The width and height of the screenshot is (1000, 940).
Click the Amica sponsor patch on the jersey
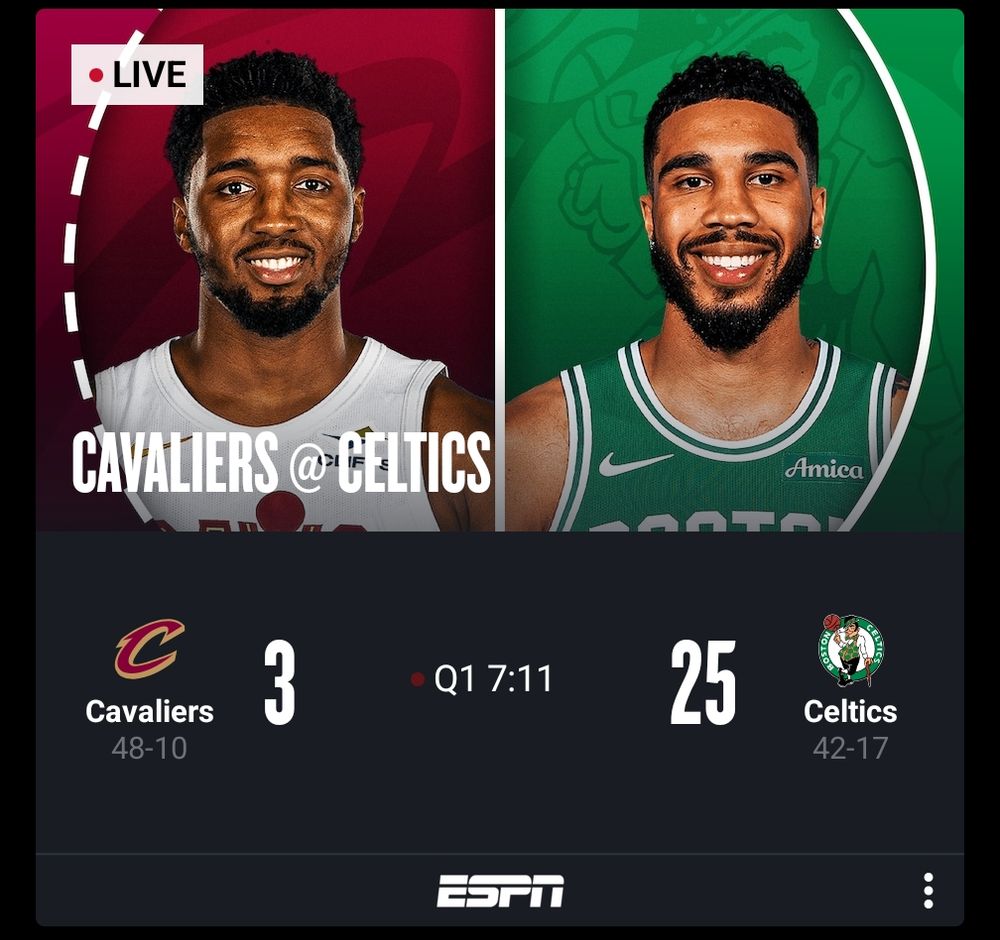coord(823,469)
